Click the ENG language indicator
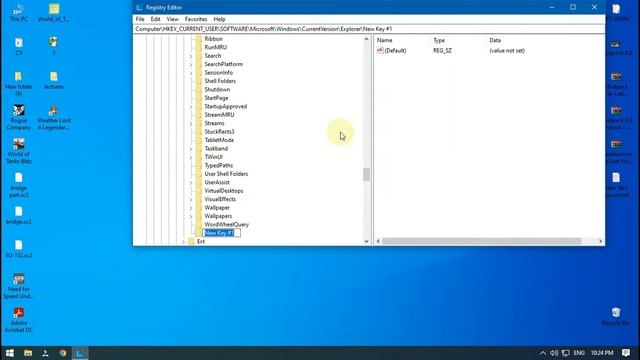Viewport: 640px width, 360px height. coord(579,353)
